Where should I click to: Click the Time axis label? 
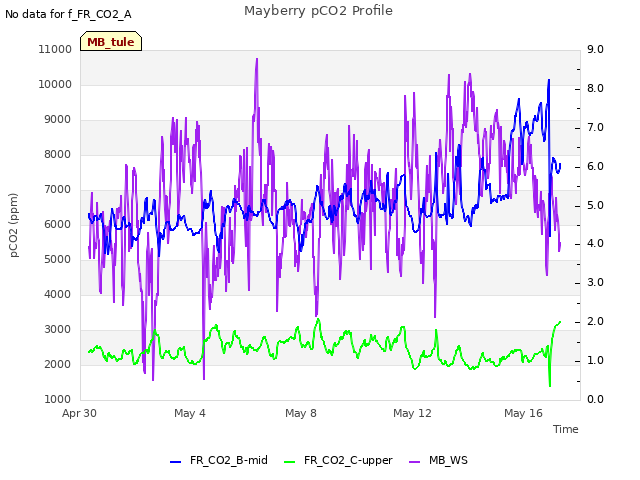[565, 429]
